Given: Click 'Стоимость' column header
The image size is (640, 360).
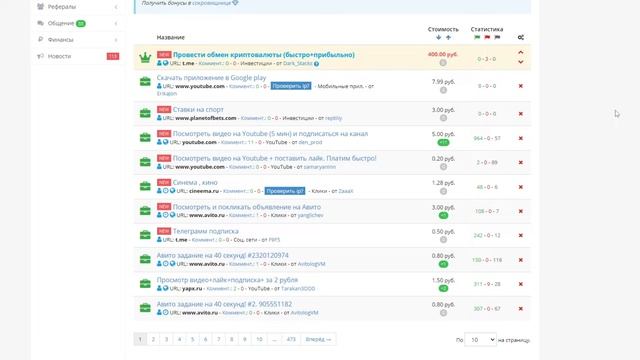Looking at the screenshot, I should (x=443, y=29).
